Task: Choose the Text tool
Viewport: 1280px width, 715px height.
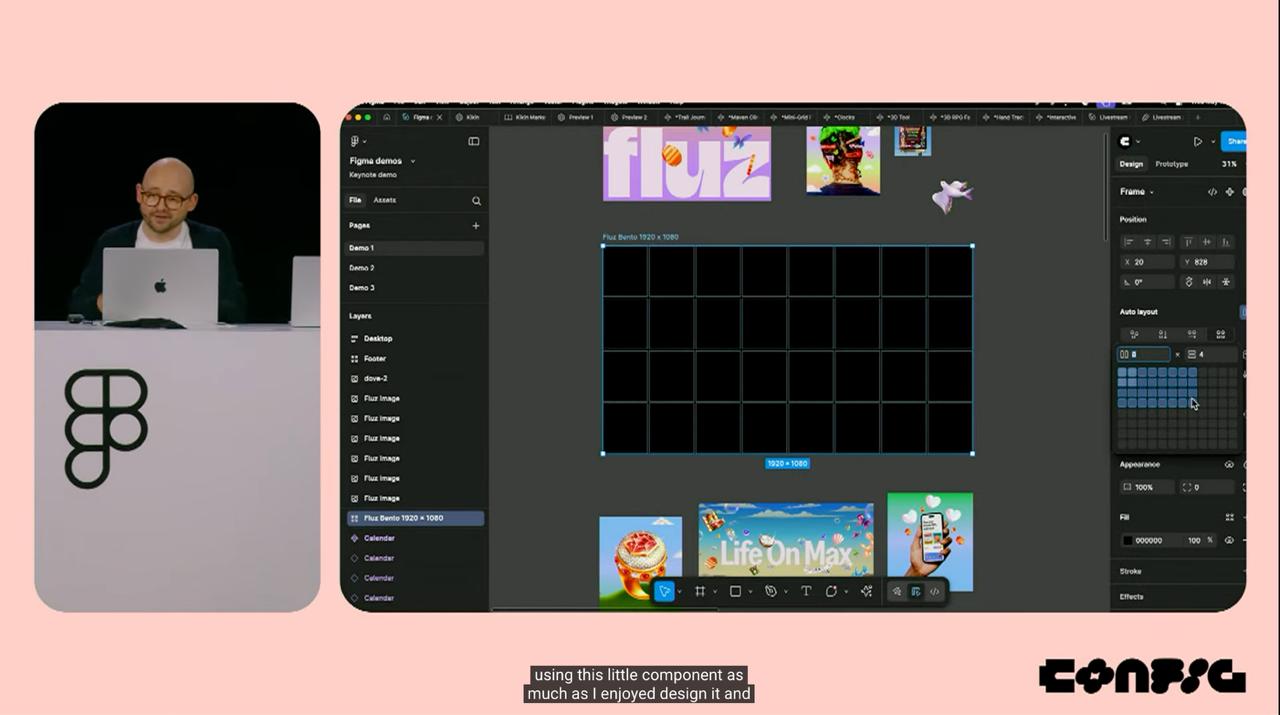Action: [x=806, y=592]
